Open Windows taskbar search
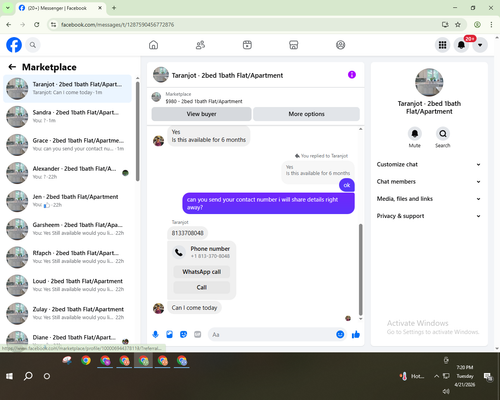500x400 pixels. click(x=28, y=376)
